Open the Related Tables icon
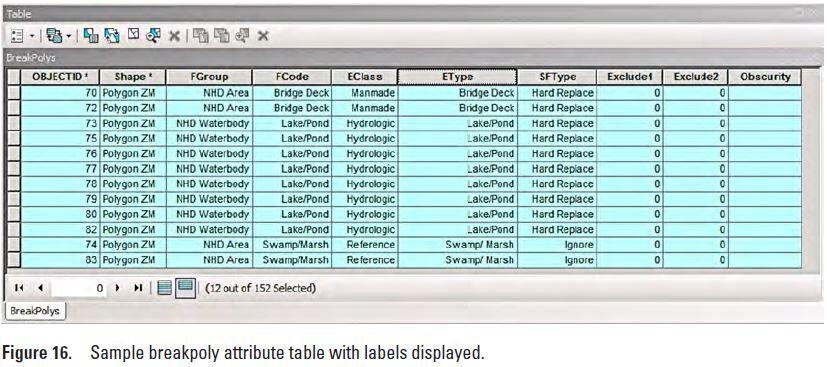The width and height of the screenshot is (827, 367). (53, 36)
